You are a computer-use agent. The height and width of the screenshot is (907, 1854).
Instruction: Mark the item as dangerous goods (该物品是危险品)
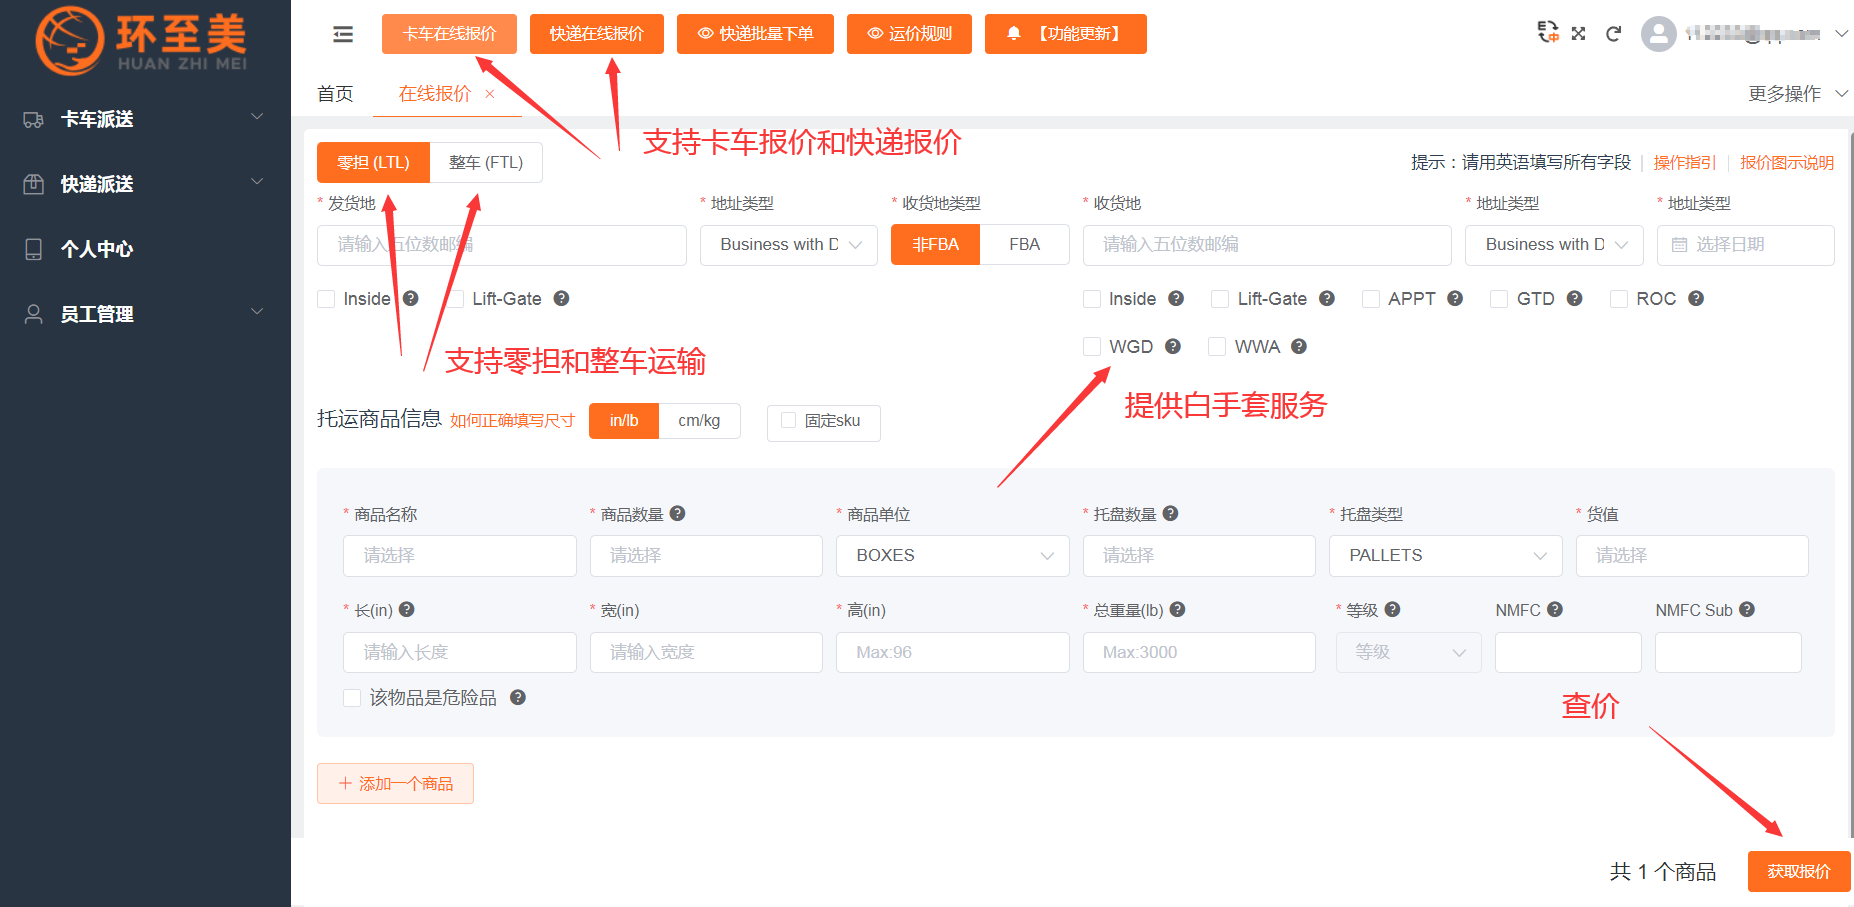tap(351, 697)
